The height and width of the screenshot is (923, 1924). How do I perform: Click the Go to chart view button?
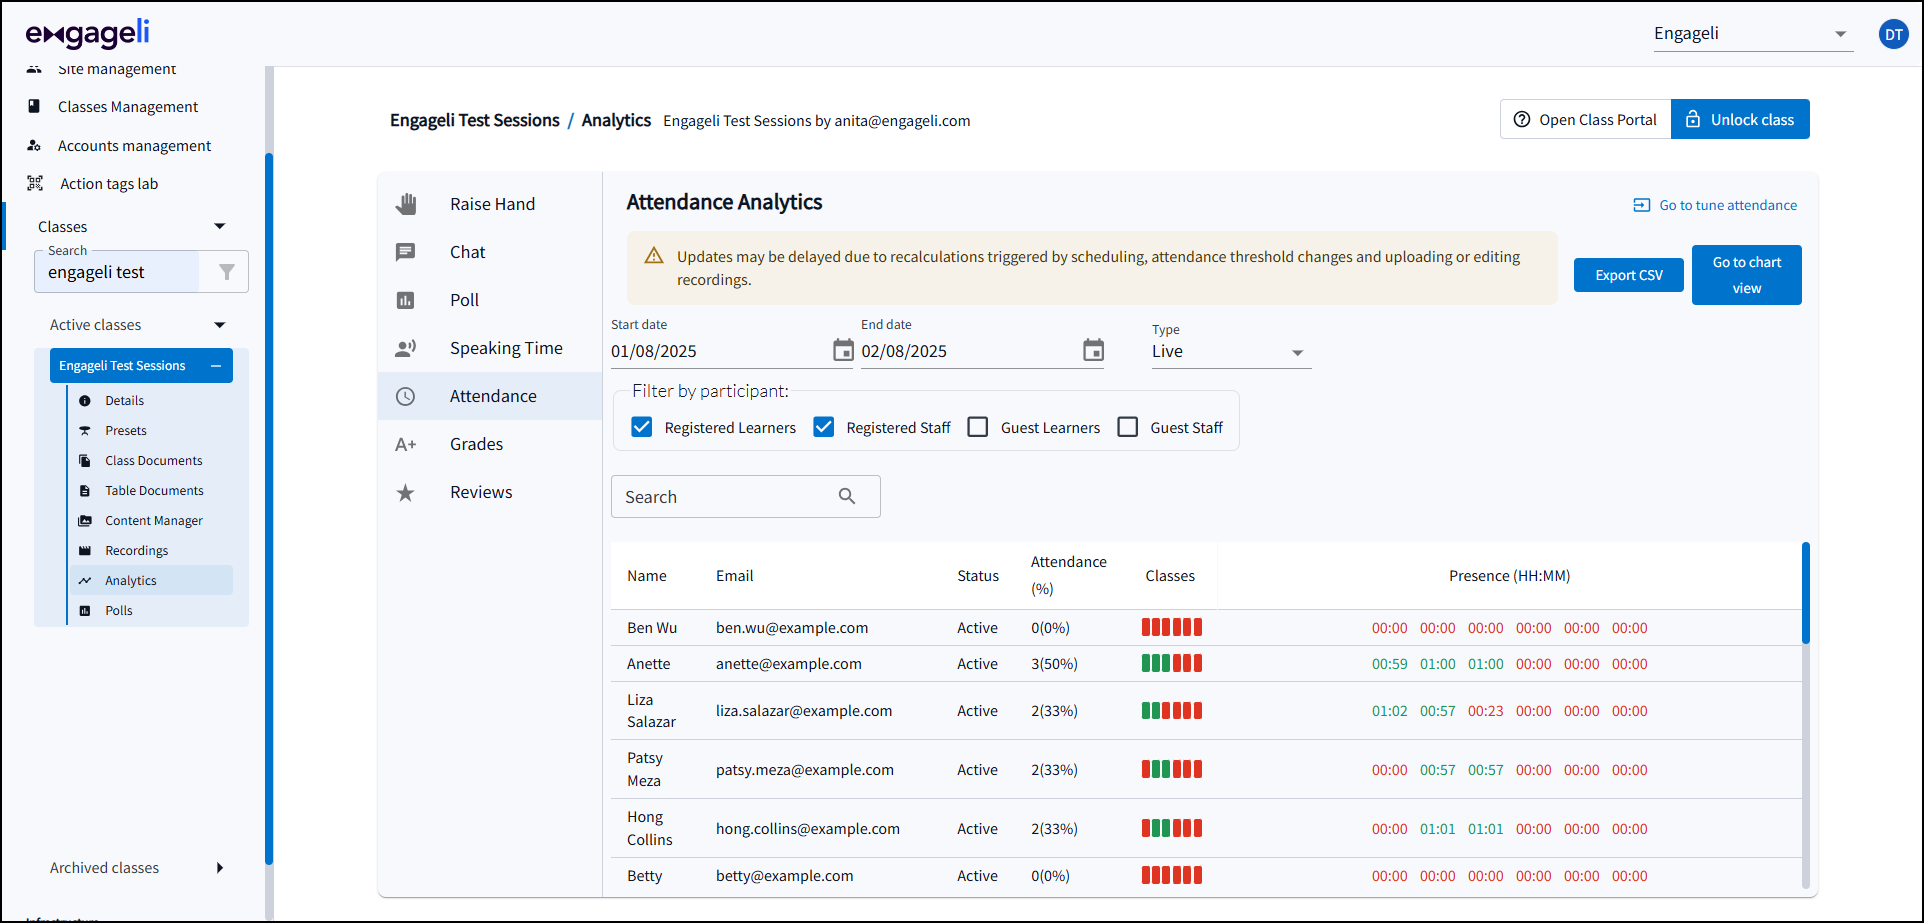tap(1747, 275)
